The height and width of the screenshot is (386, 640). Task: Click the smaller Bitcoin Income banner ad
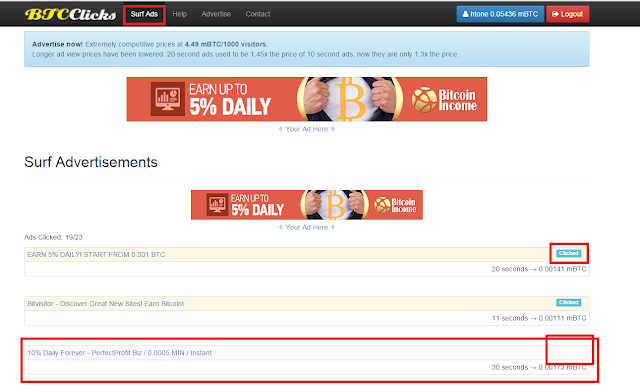pos(307,205)
